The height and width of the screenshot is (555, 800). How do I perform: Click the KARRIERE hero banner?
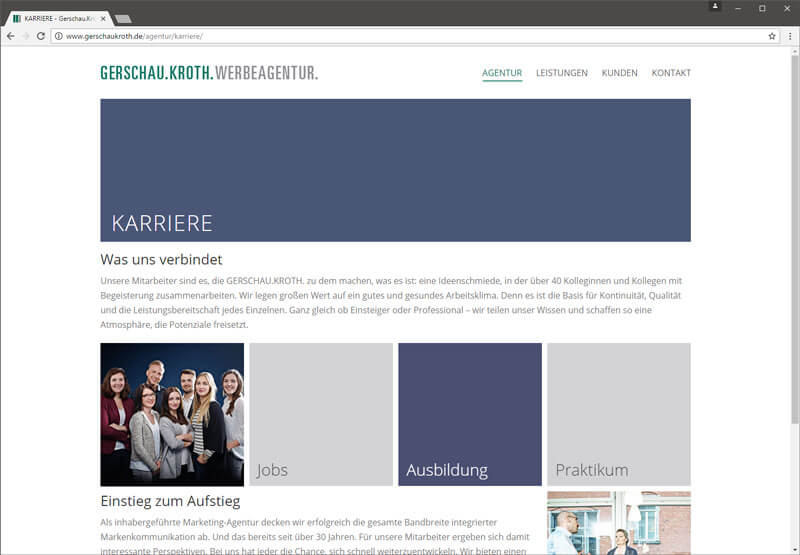[395, 170]
